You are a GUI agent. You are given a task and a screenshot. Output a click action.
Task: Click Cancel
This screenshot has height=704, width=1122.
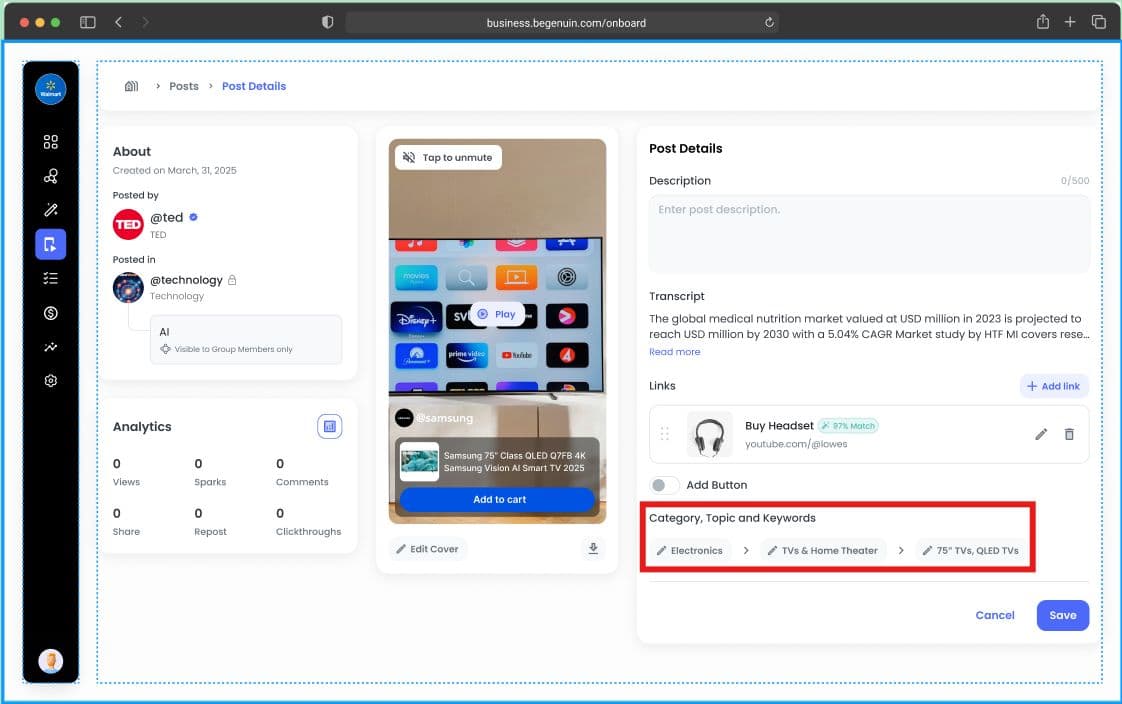click(x=995, y=615)
